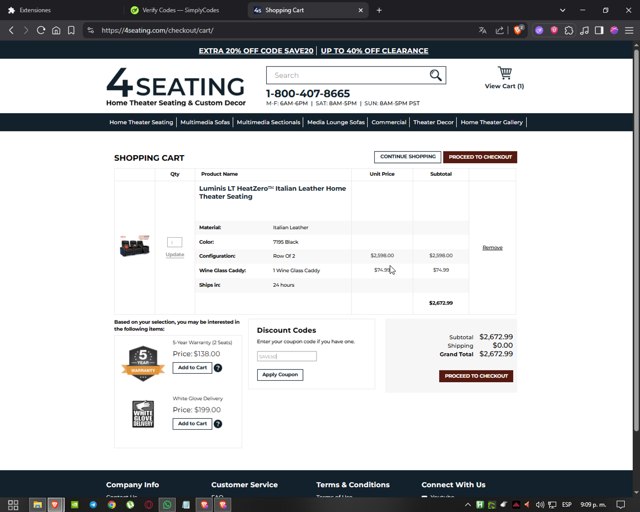Open Home Theater Gallery menu item

[x=491, y=122]
